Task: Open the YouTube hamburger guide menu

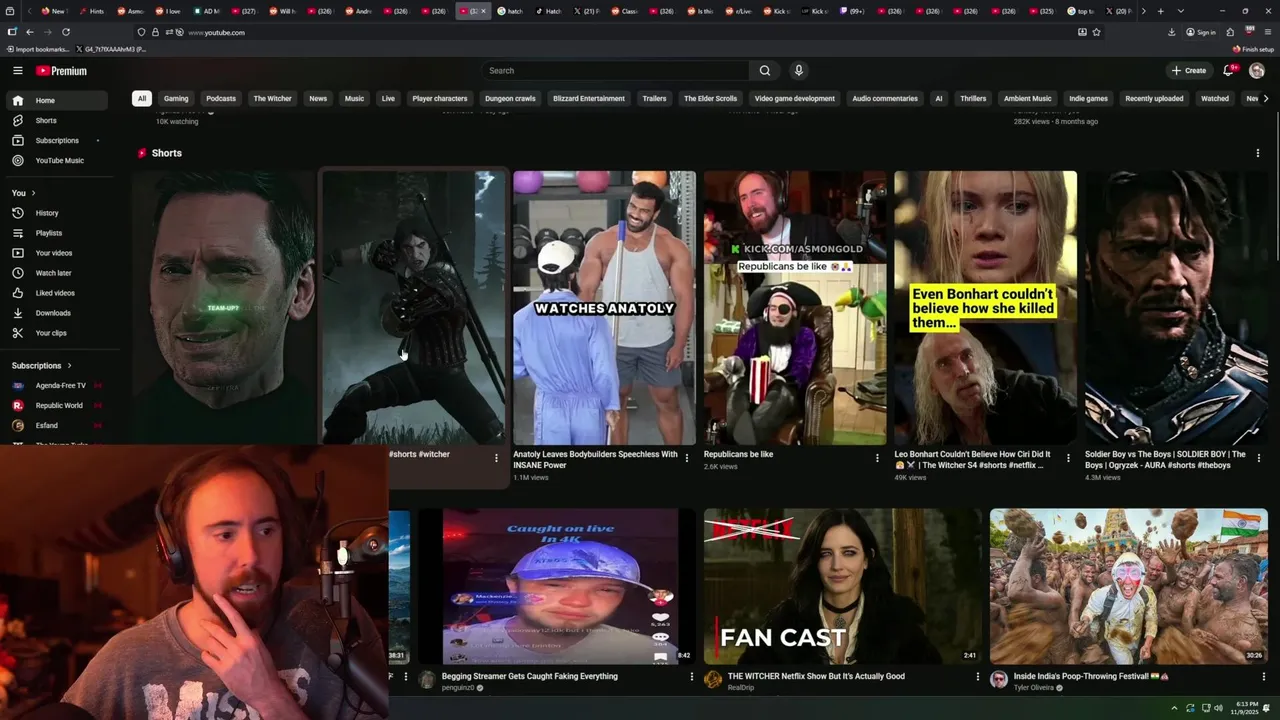Action: point(17,70)
